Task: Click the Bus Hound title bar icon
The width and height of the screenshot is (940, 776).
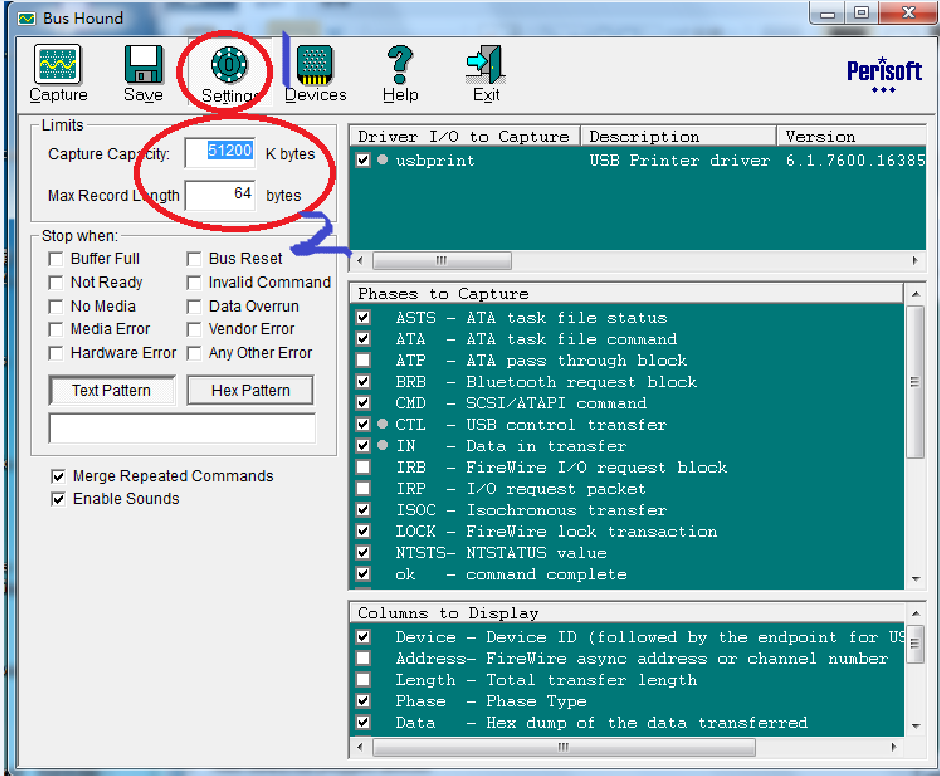Action: 26,19
